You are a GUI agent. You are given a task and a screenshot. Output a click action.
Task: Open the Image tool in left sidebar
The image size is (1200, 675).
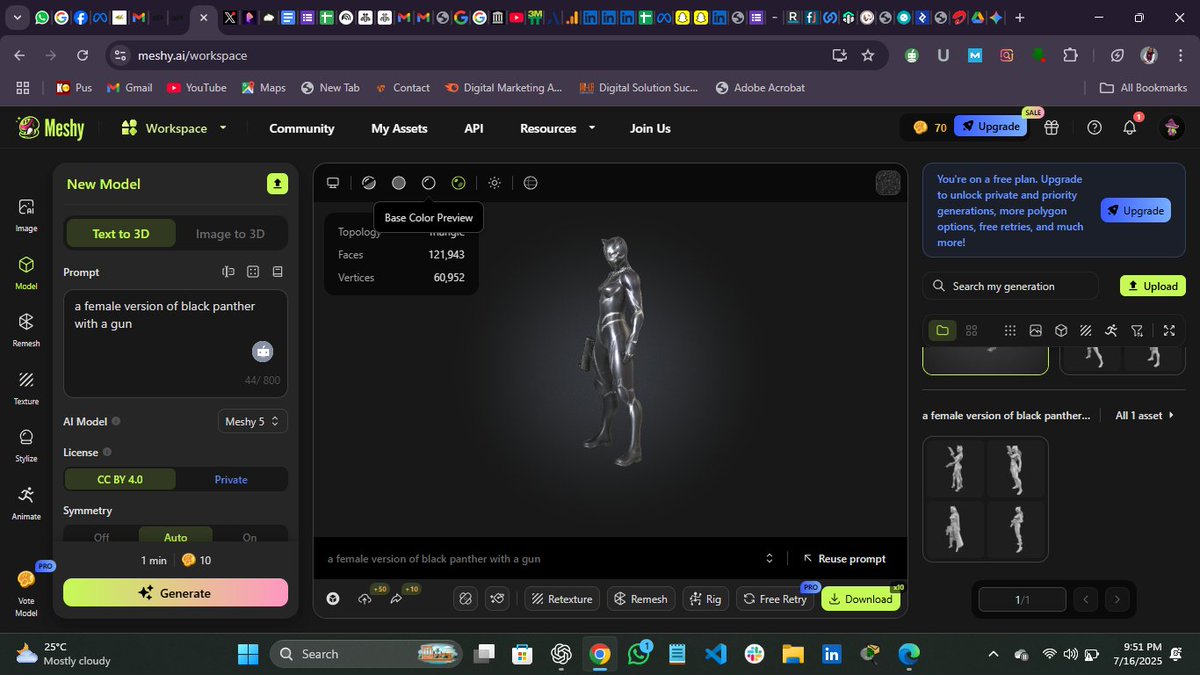click(x=26, y=214)
